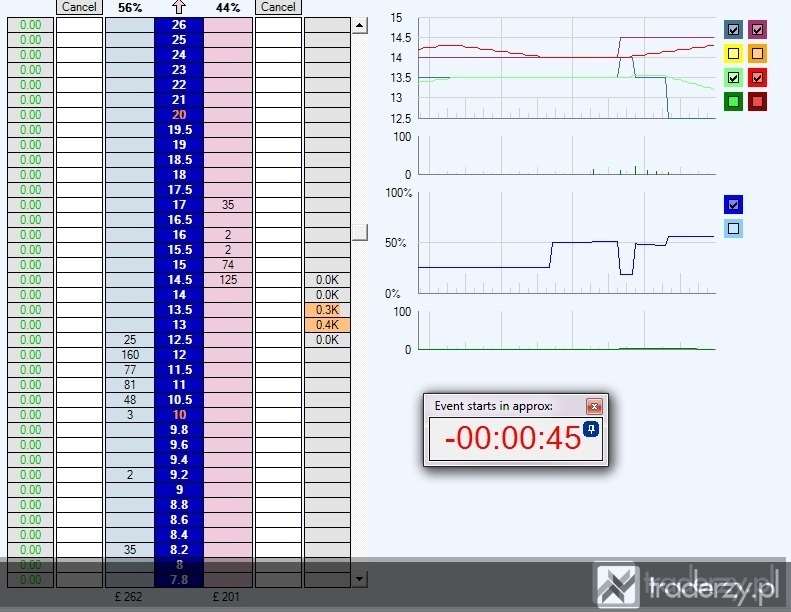Click the 0.00 profit cell beside 26
The height and width of the screenshot is (612, 791).
click(30, 25)
